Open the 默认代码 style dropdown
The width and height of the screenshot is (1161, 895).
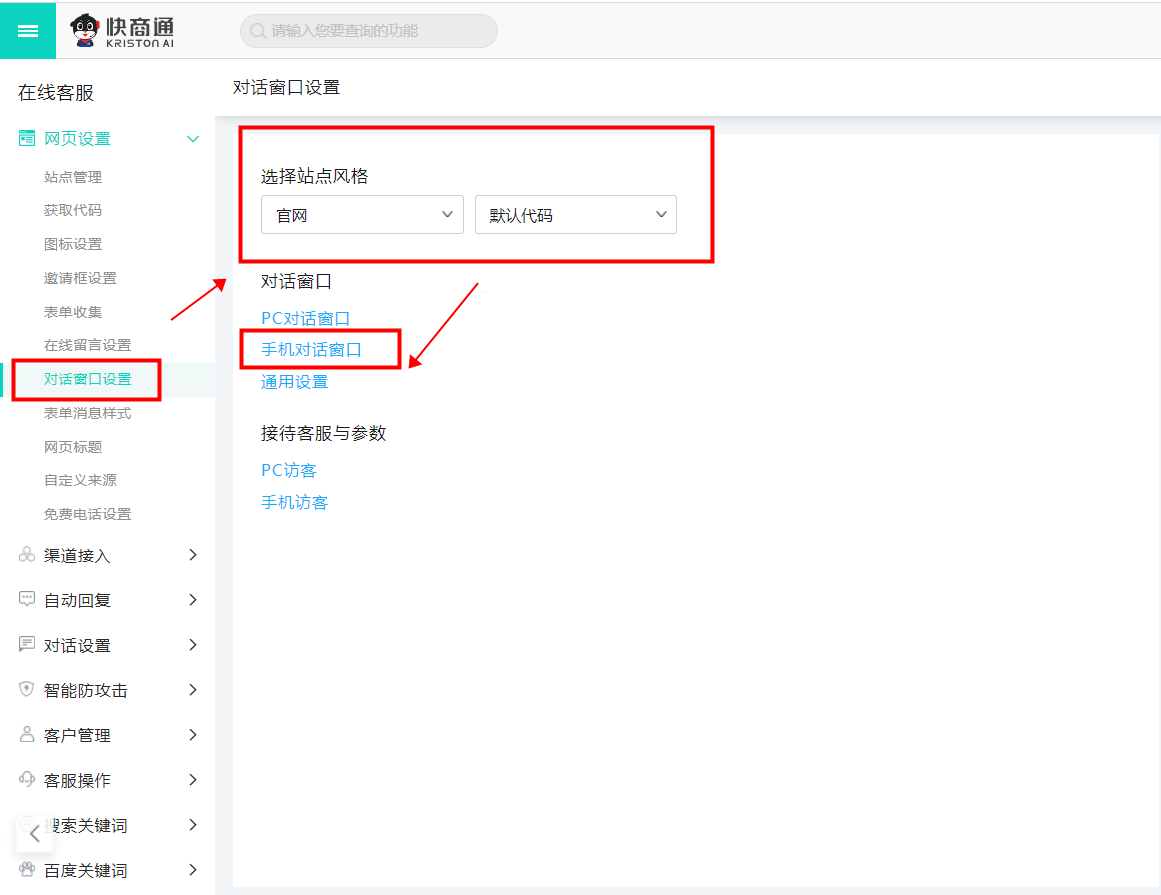pyautogui.click(x=575, y=215)
